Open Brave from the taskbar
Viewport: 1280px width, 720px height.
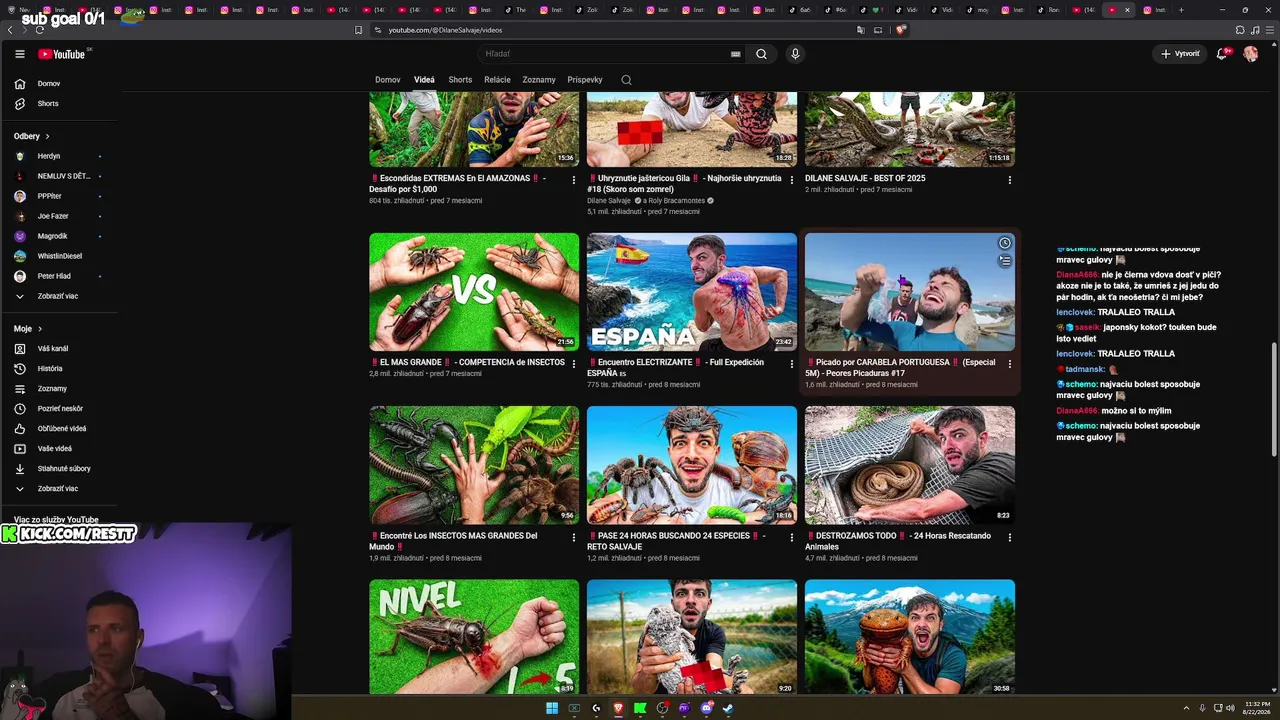coord(618,709)
